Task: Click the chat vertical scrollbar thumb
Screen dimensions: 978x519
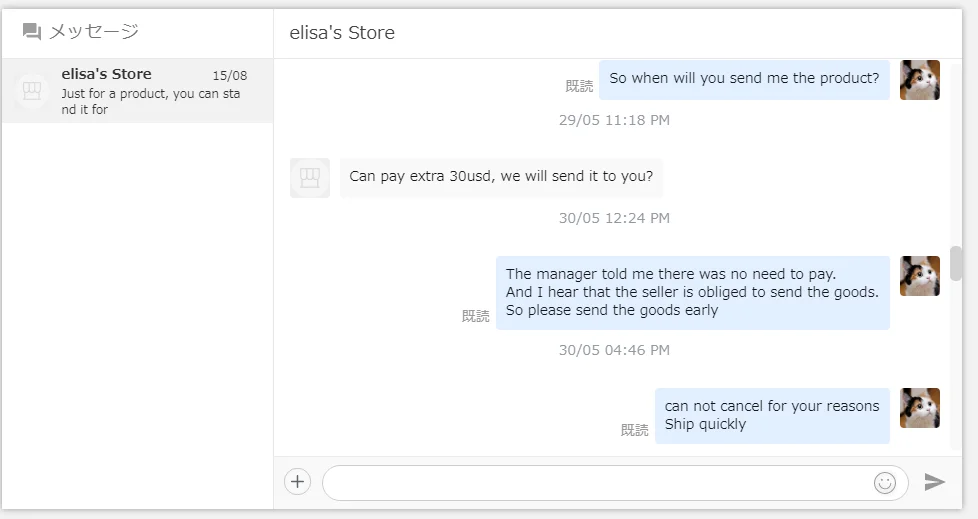Action: tap(956, 263)
